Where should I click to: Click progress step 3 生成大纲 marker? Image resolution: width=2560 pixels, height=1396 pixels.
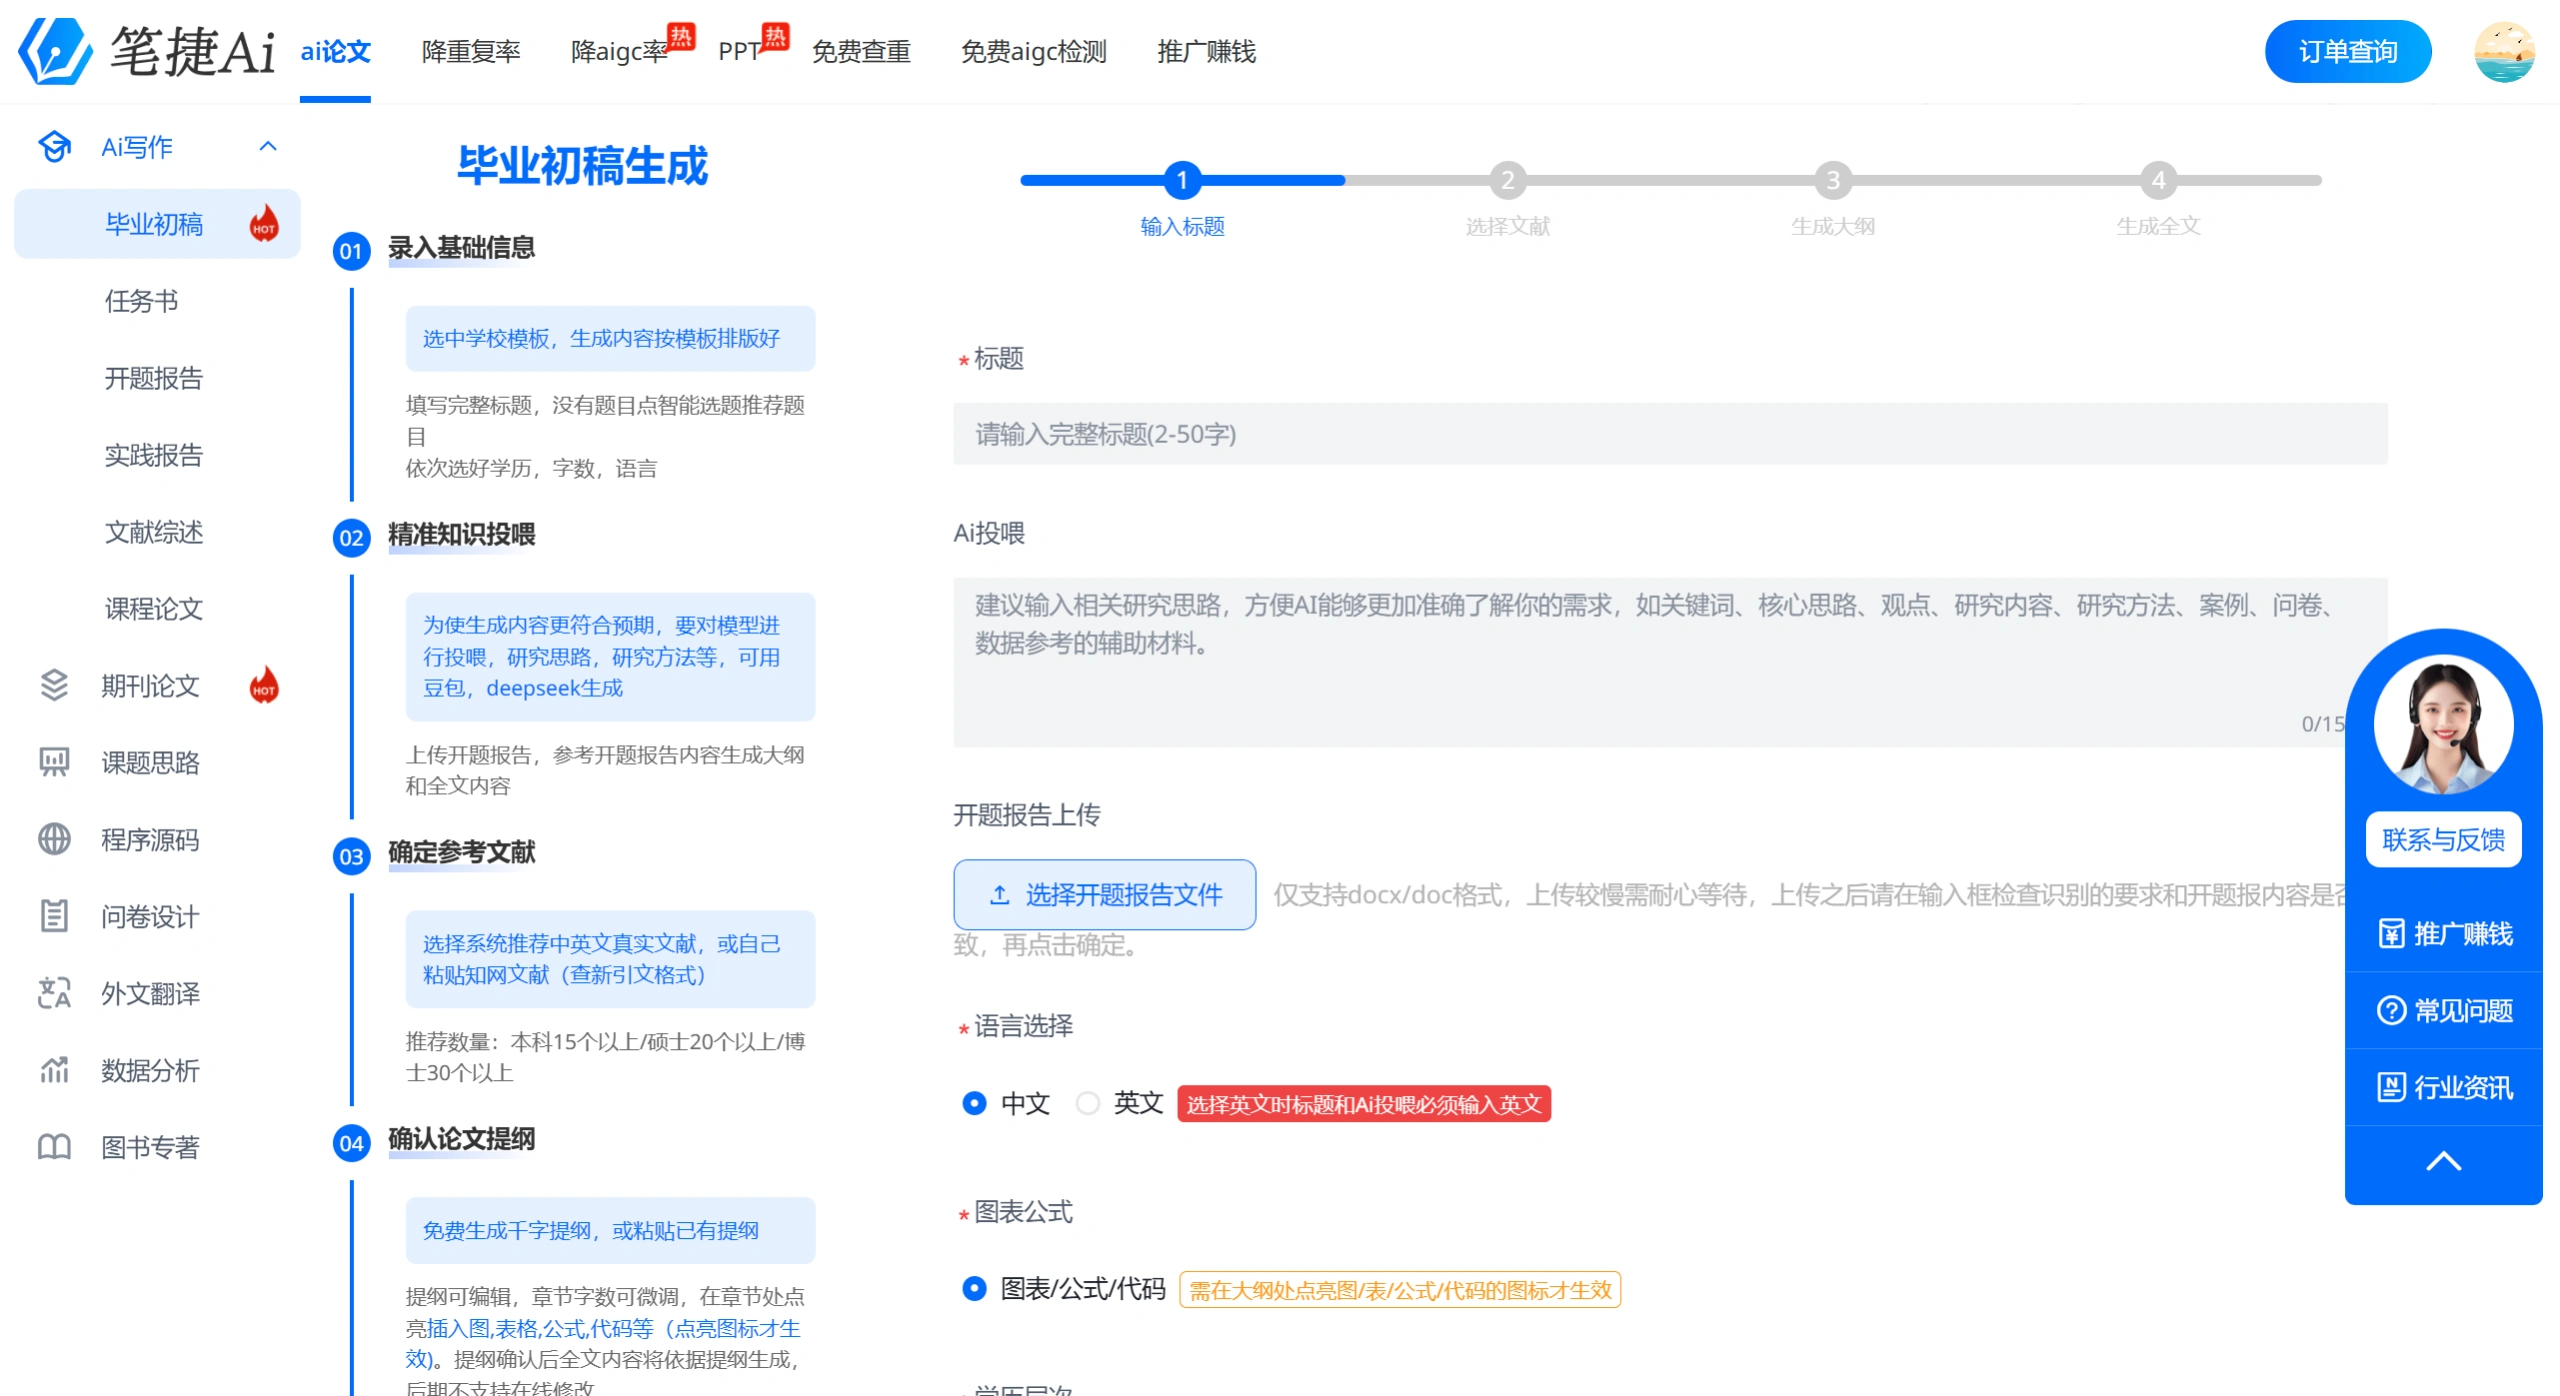[x=1832, y=180]
